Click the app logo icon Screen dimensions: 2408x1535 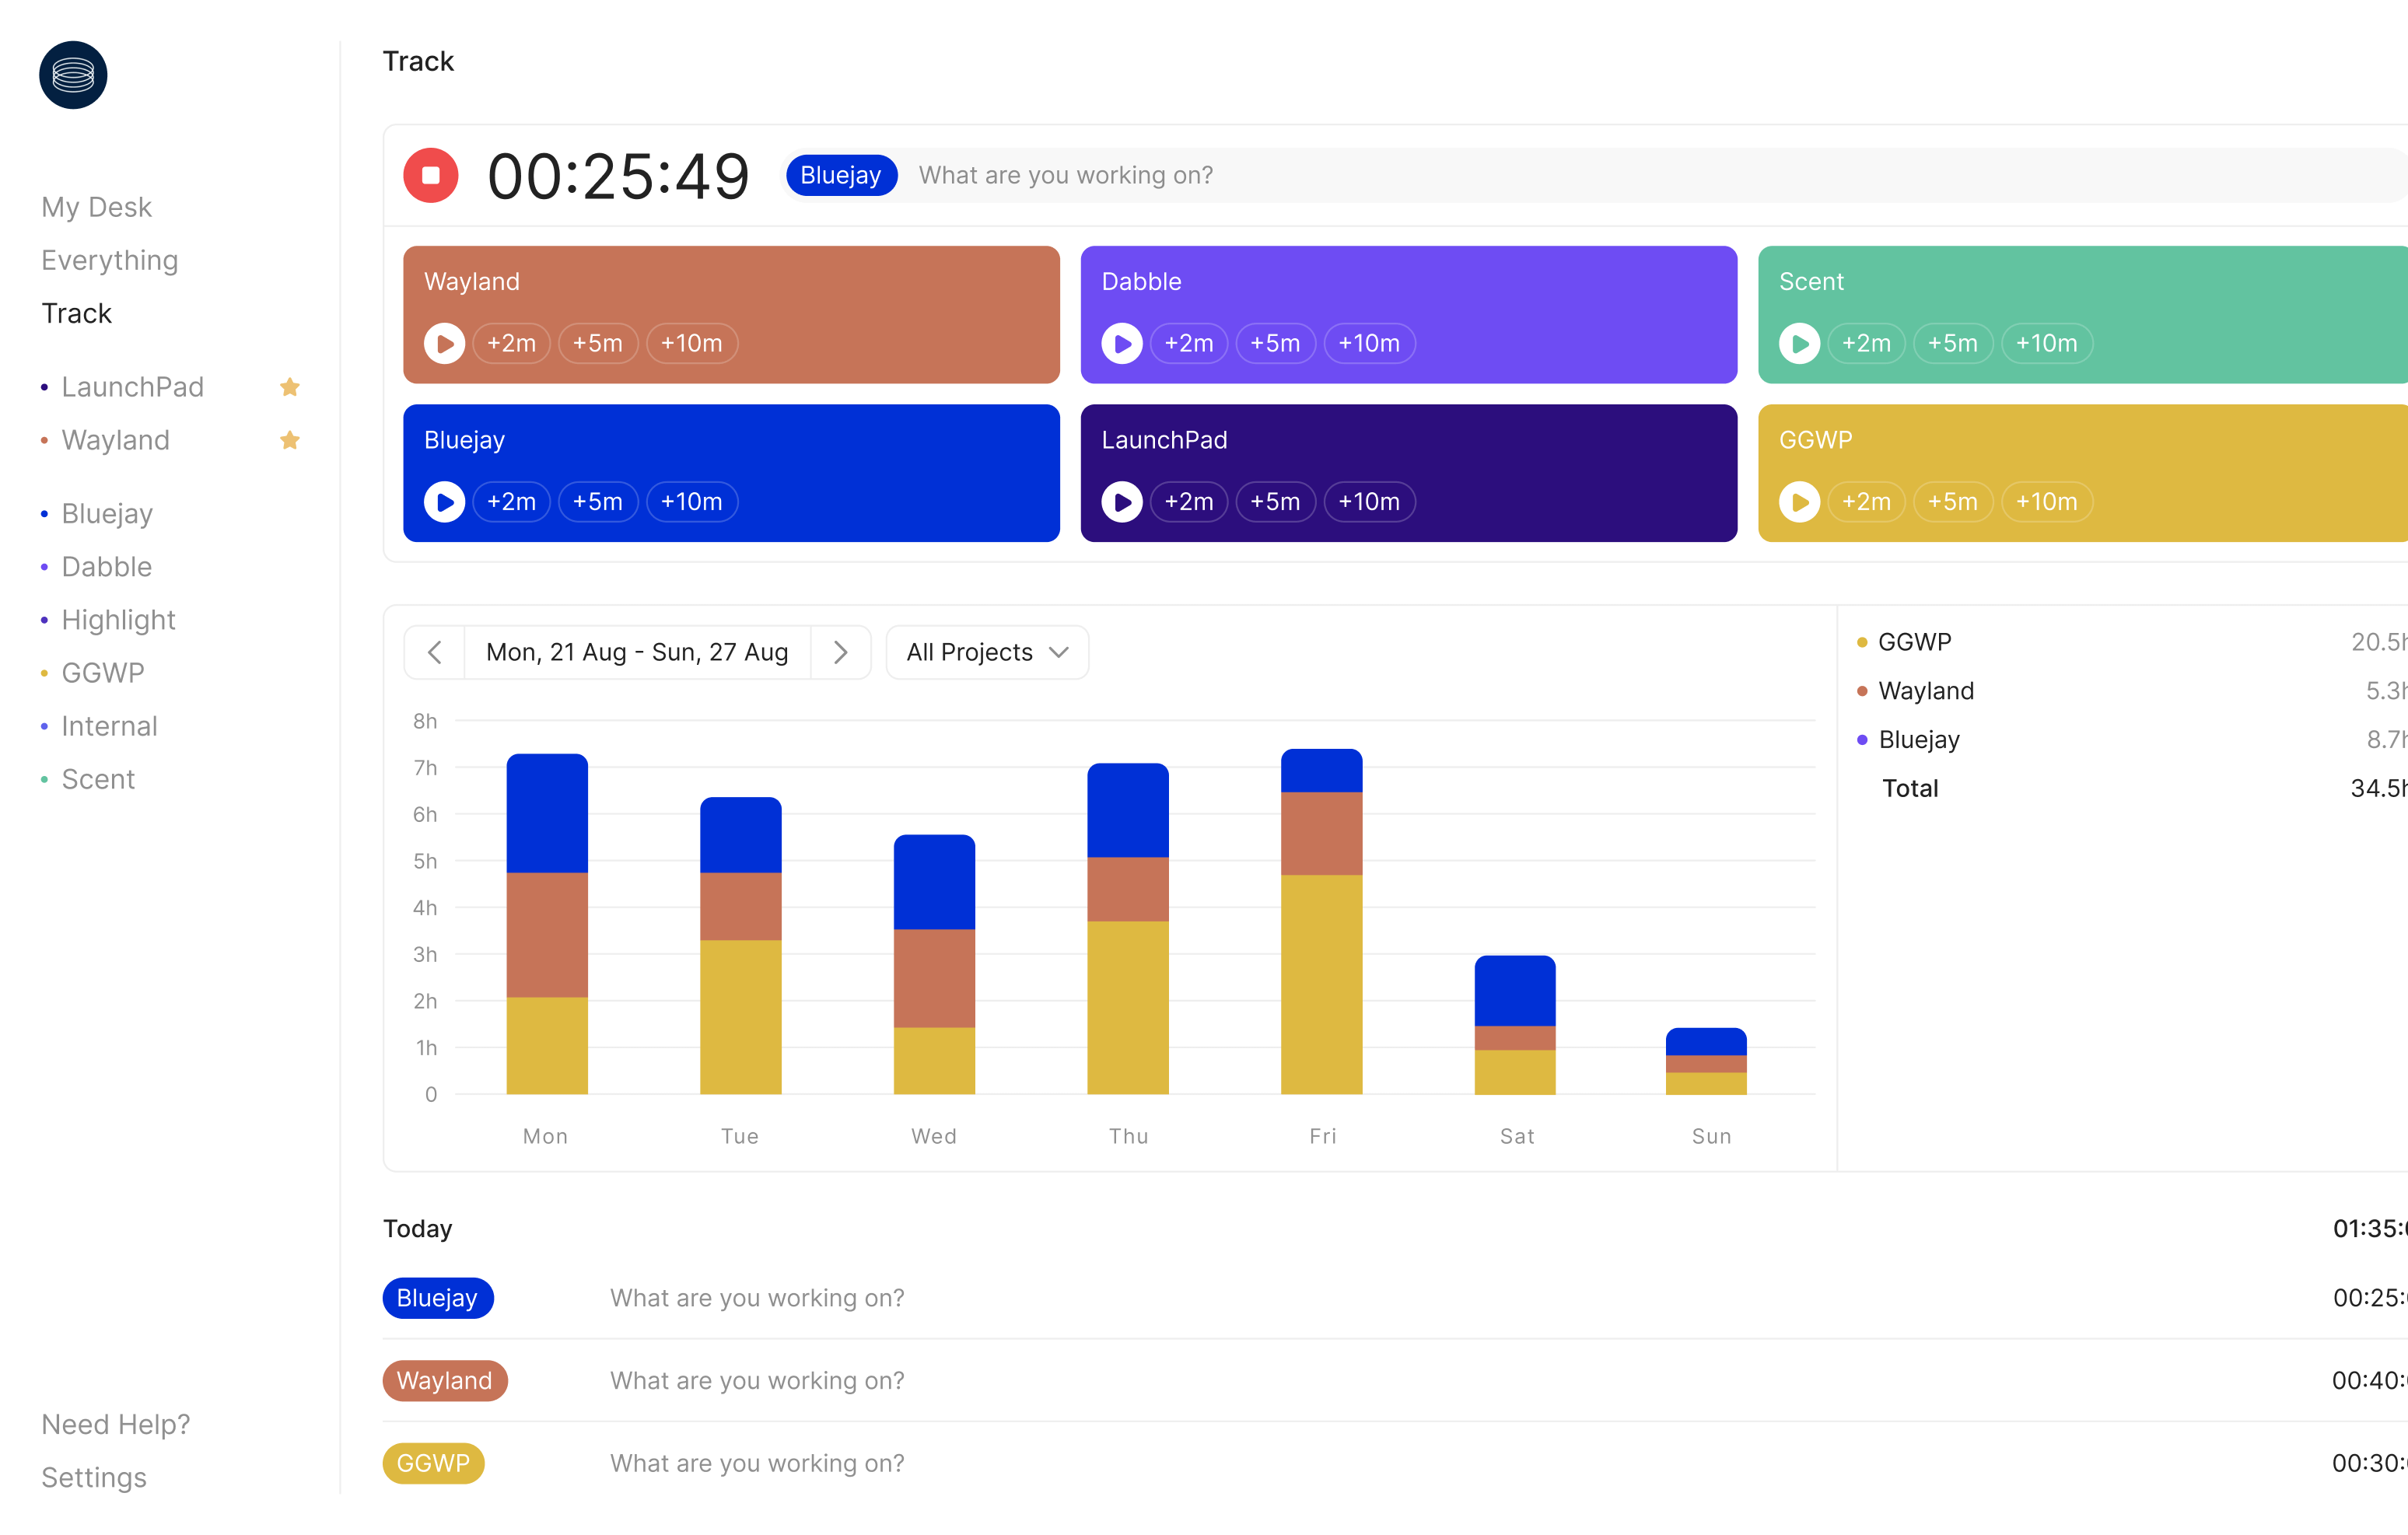click(x=73, y=75)
